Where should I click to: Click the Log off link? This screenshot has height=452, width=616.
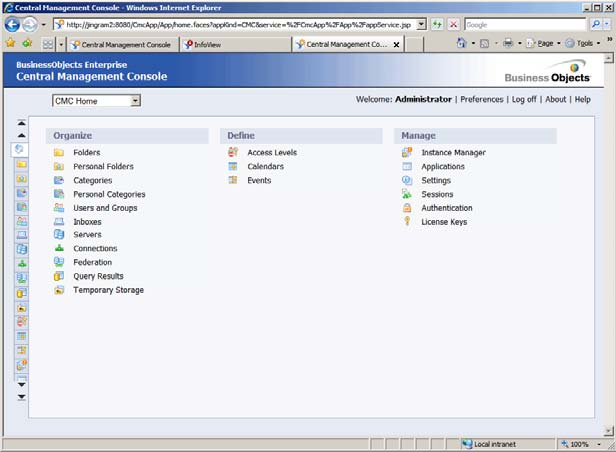pos(524,99)
